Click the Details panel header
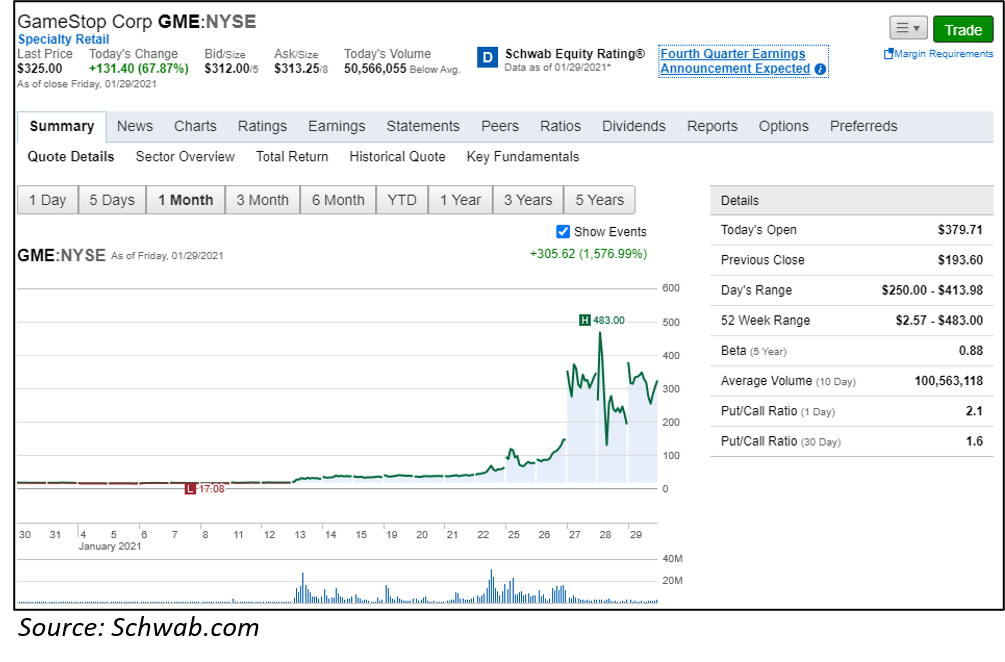 point(852,201)
